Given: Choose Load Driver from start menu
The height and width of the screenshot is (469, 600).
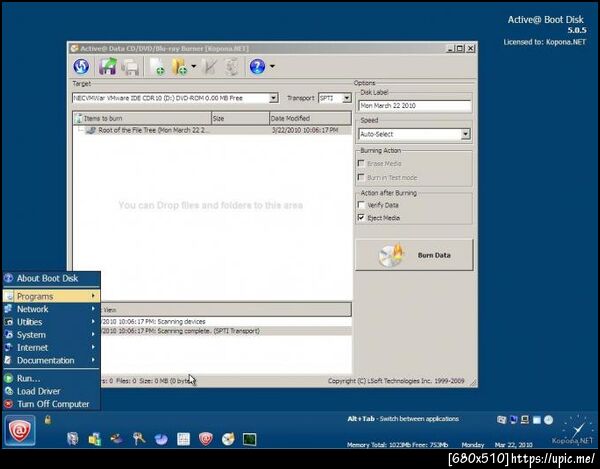Looking at the screenshot, I should [x=51, y=391].
